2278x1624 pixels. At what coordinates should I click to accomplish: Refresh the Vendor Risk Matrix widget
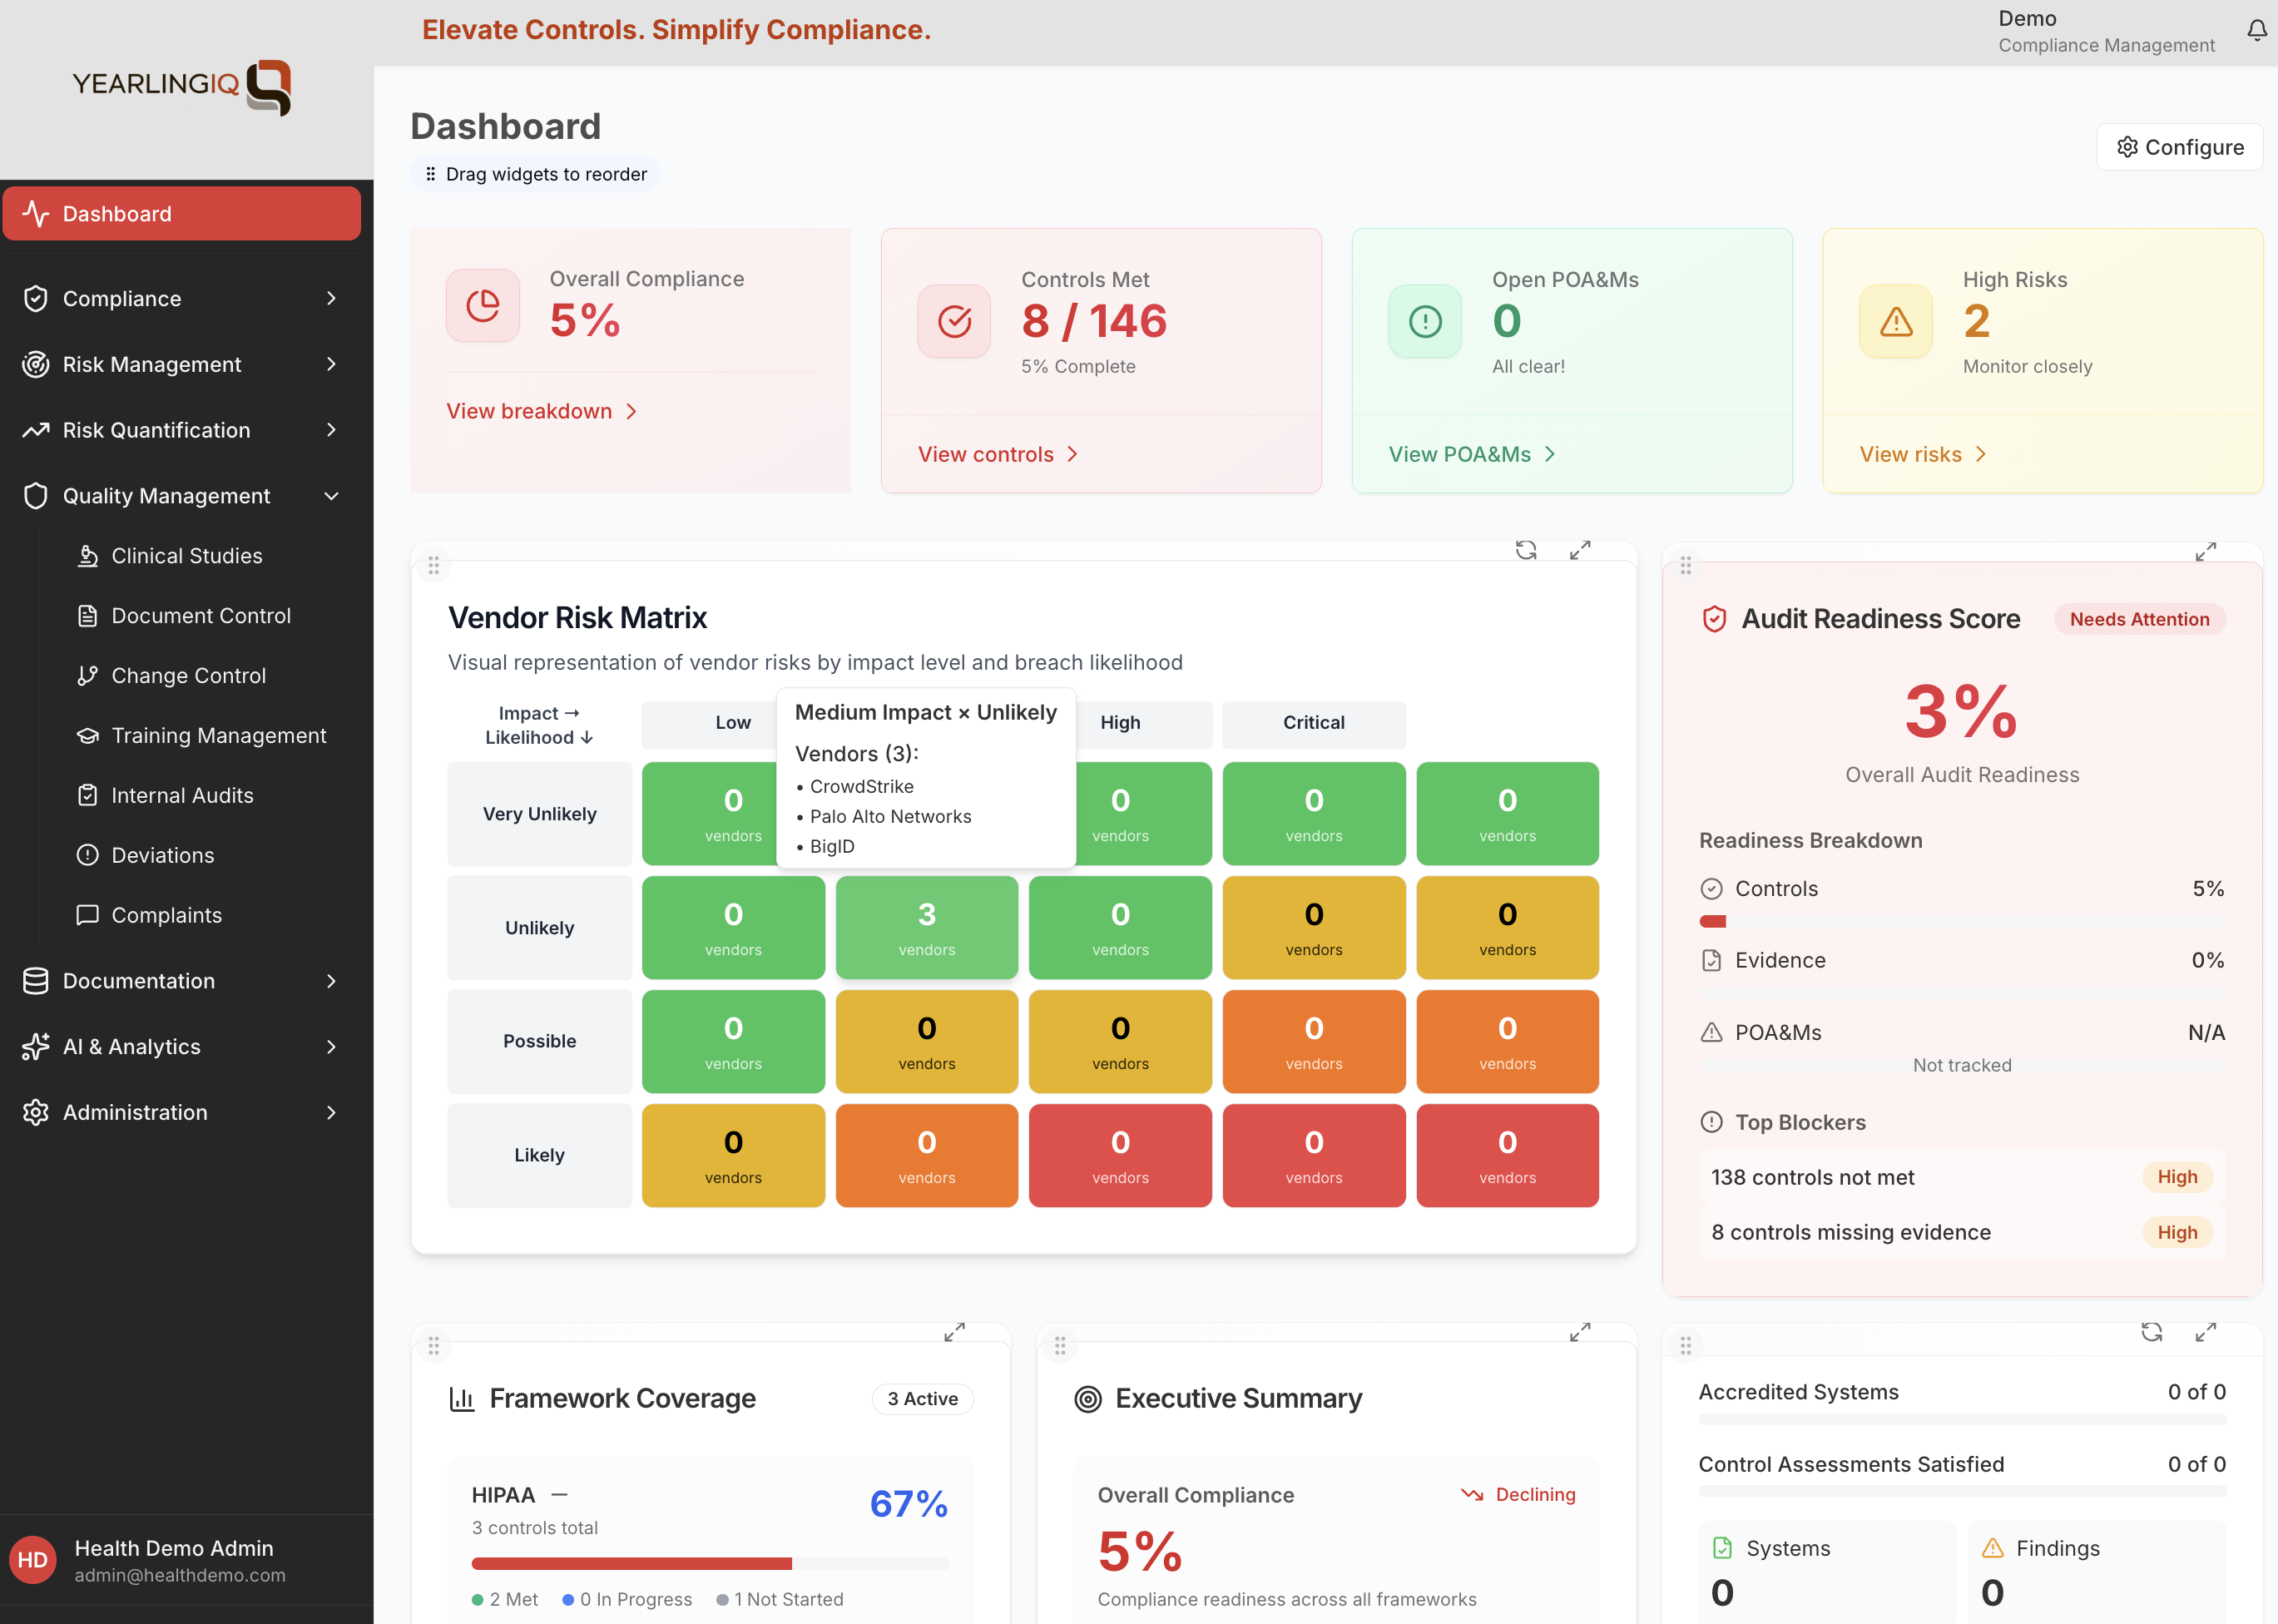(x=1527, y=550)
